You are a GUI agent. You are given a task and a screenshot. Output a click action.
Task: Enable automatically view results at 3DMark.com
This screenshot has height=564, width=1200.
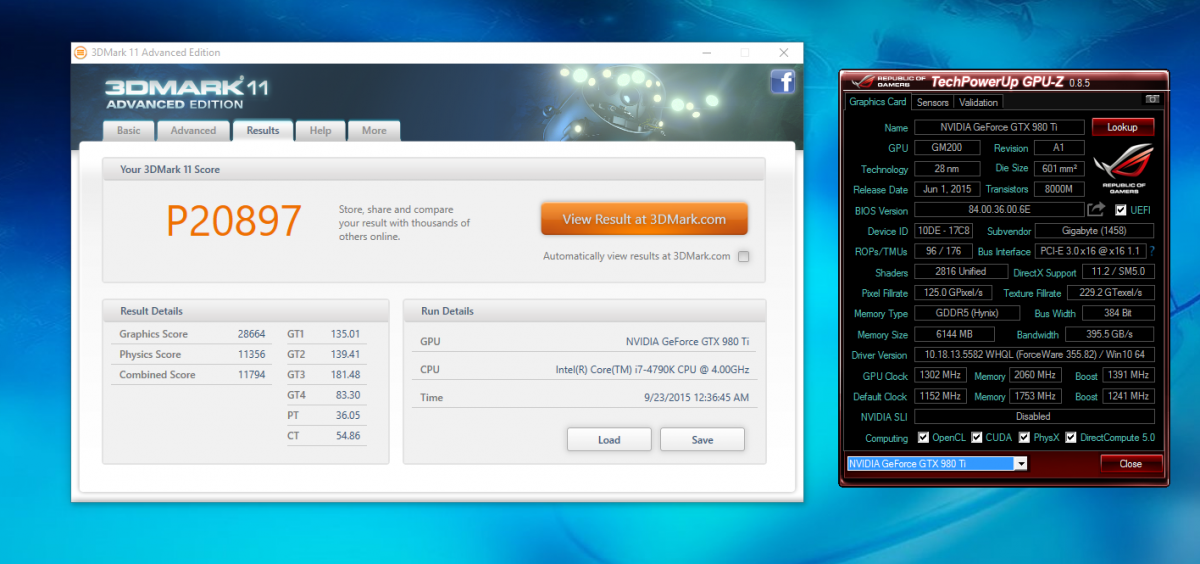743,256
